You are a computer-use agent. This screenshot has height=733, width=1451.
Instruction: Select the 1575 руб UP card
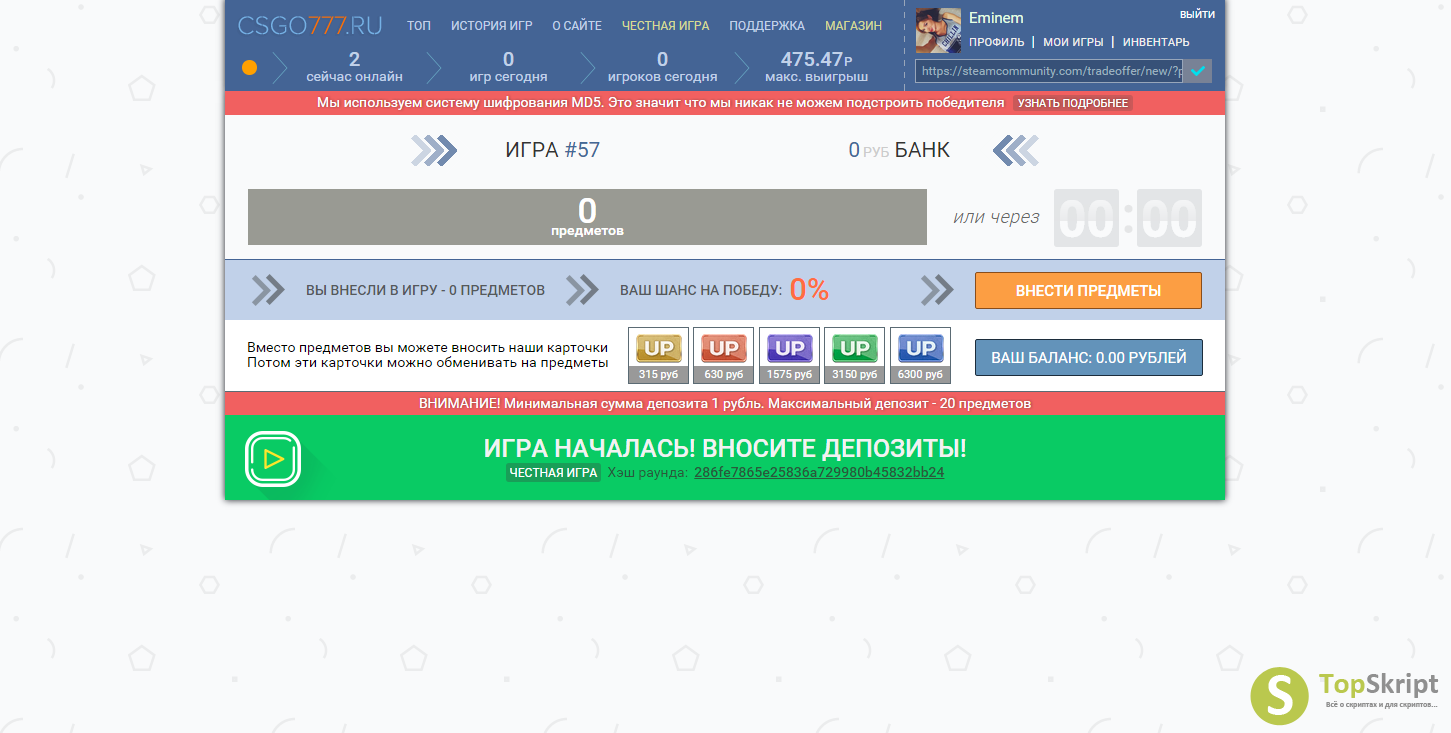[x=789, y=355]
